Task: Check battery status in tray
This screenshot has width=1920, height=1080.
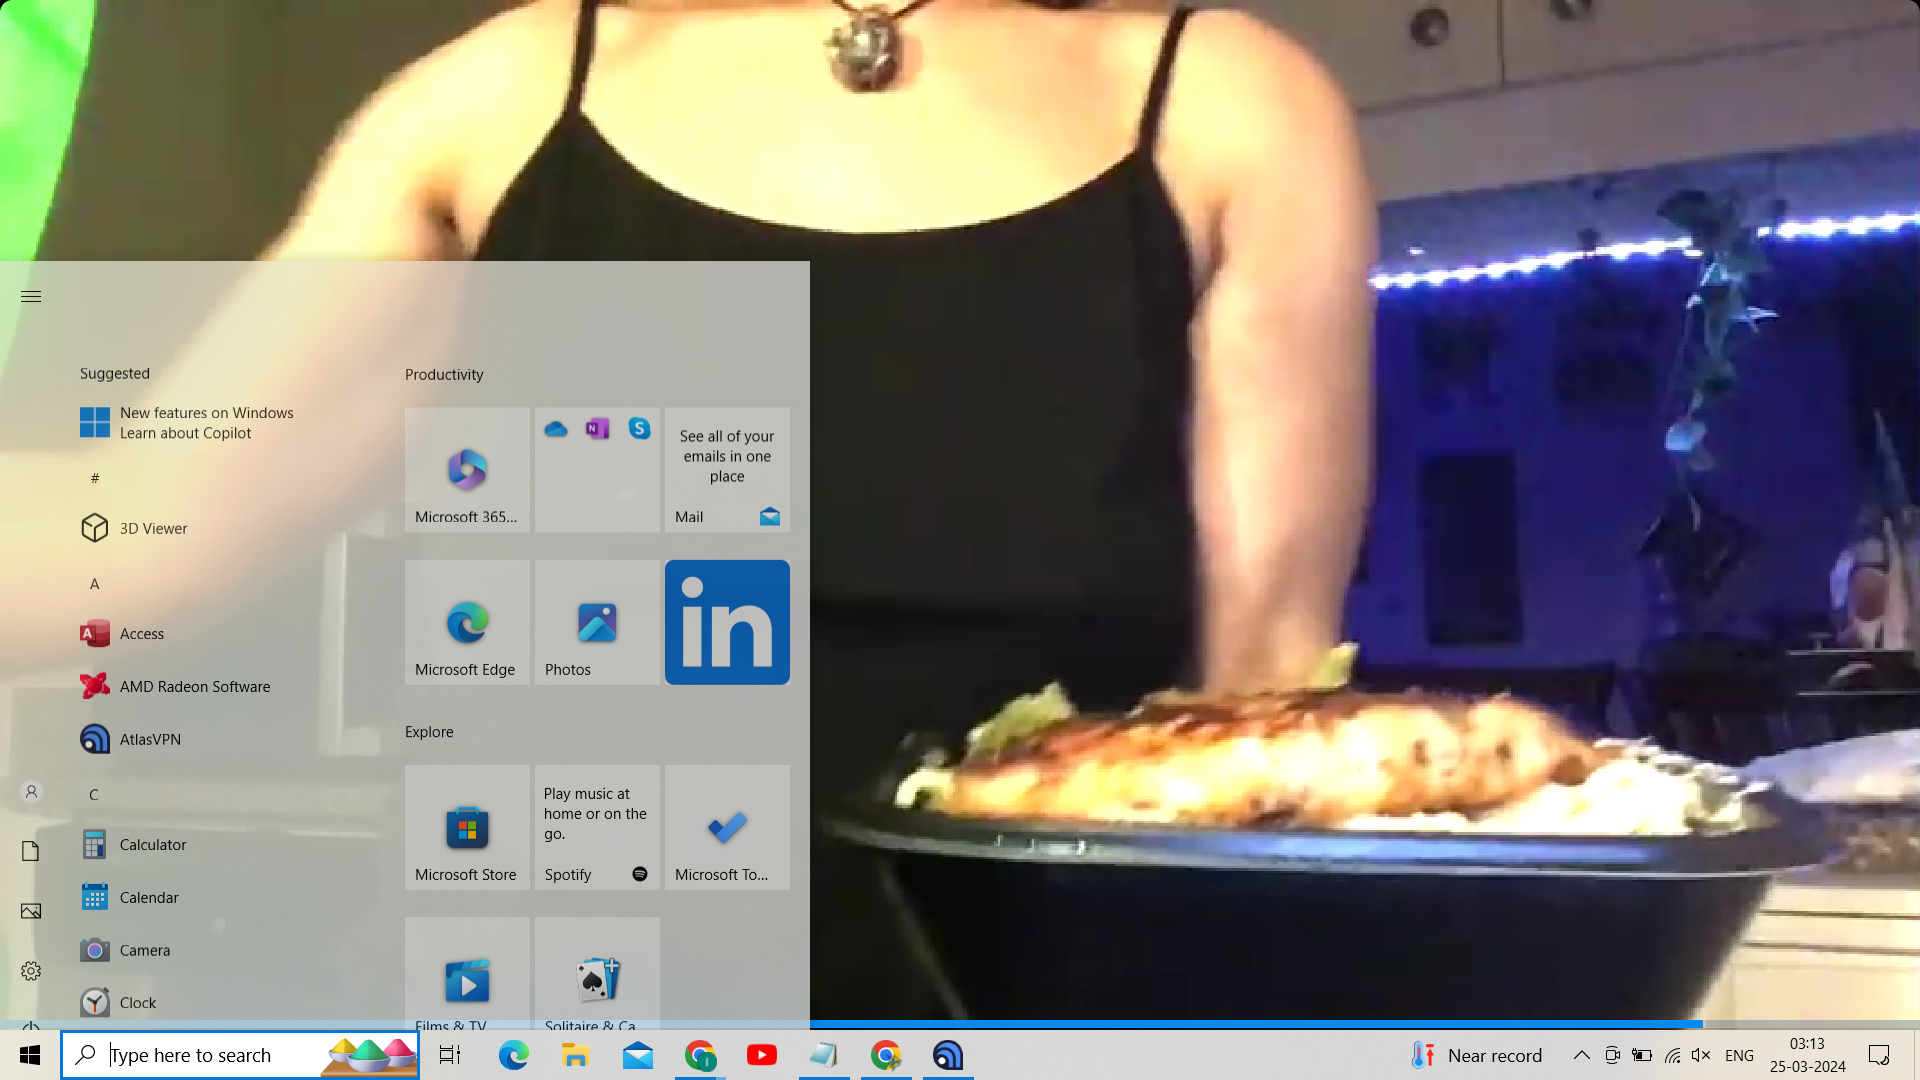Action: 1642,1055
